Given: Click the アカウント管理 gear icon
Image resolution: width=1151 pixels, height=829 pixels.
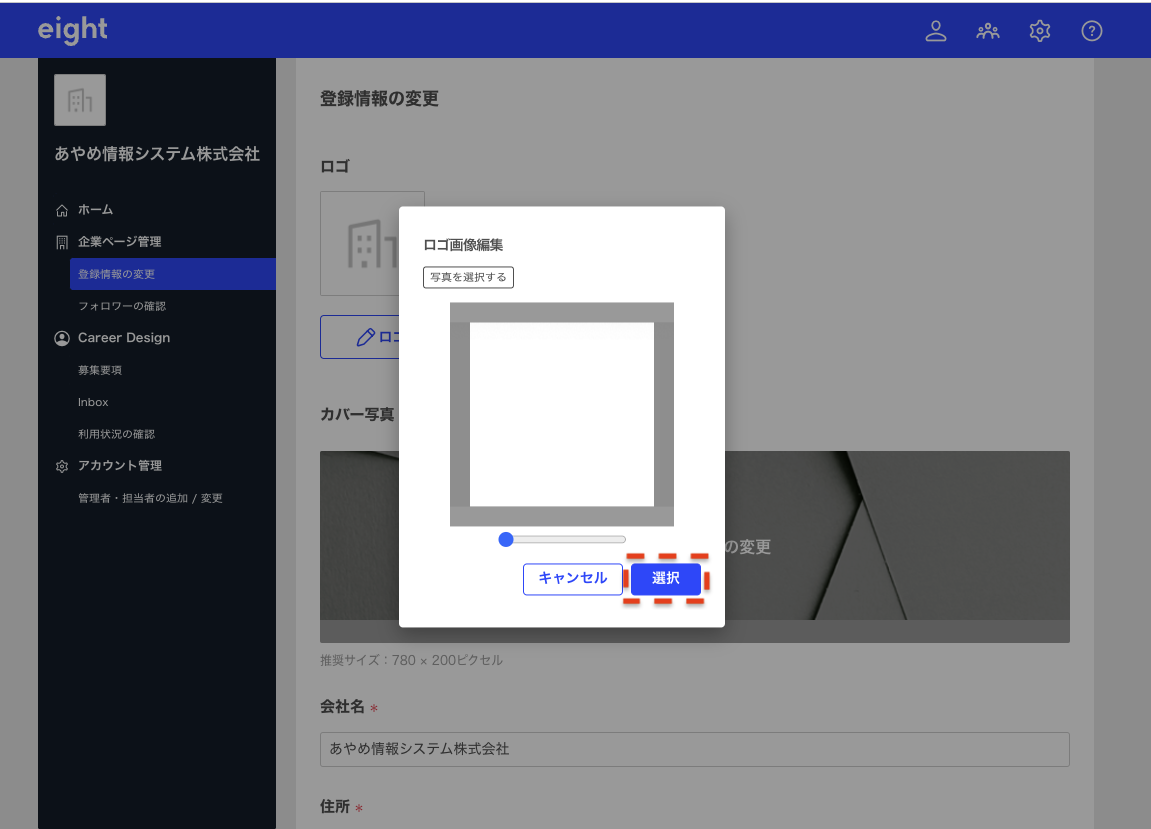Looking at the screenshot, I should (62, 466).
